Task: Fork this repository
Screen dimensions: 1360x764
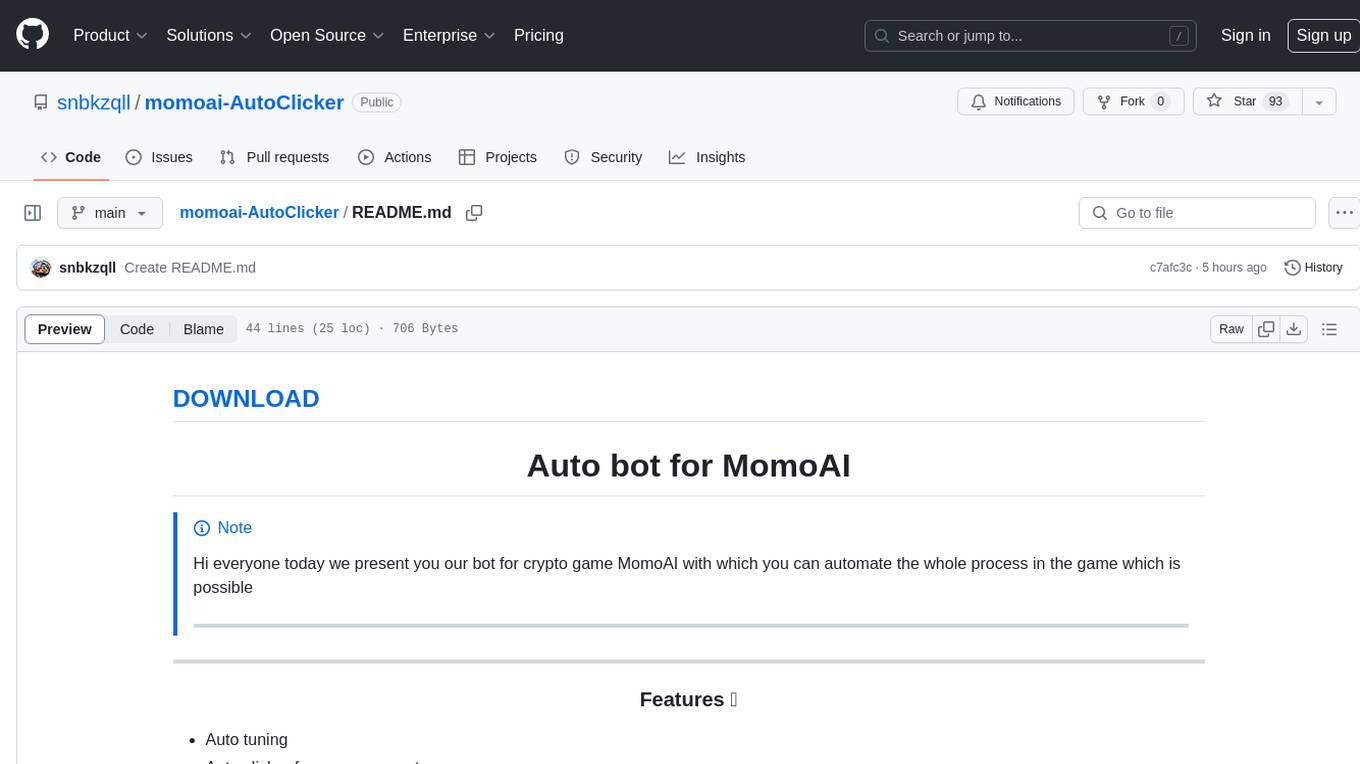Action: click(x=1134, y=102)
